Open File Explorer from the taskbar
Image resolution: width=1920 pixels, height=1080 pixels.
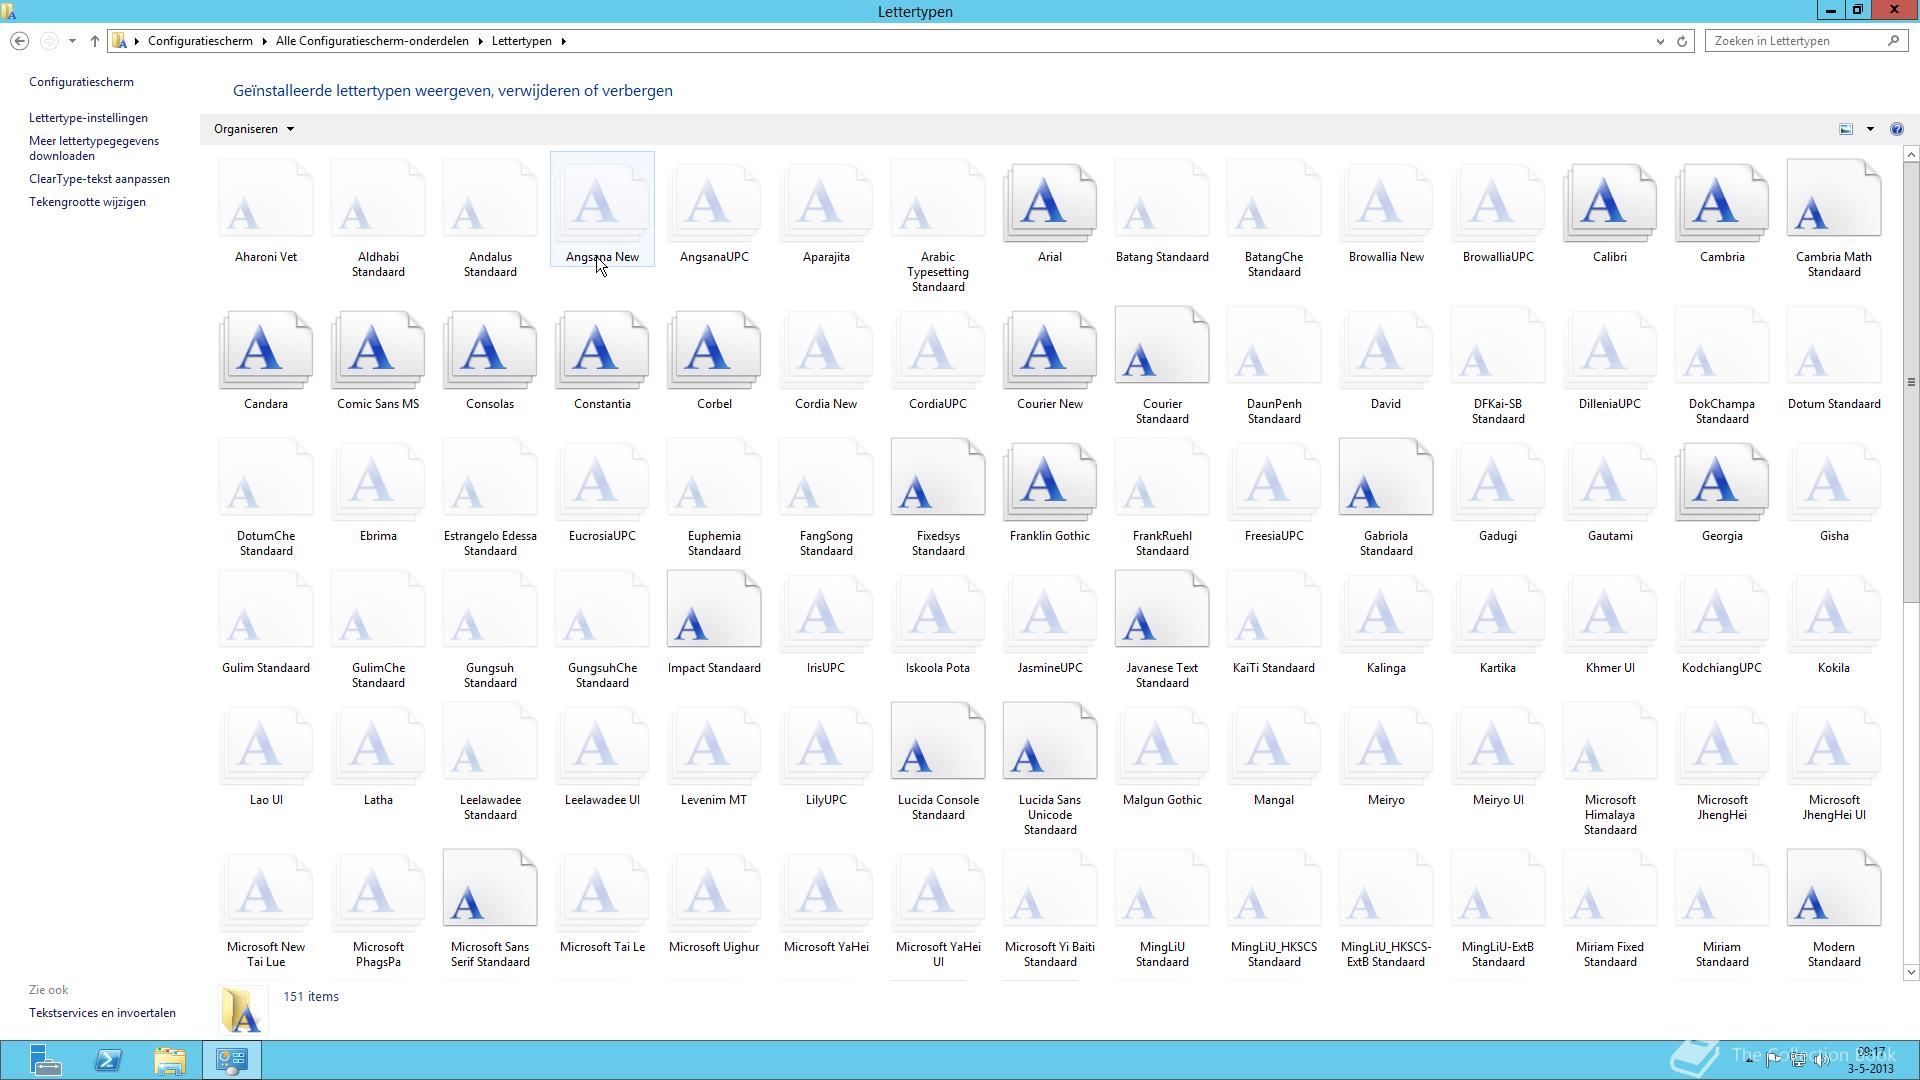(x=170, y=1060)
